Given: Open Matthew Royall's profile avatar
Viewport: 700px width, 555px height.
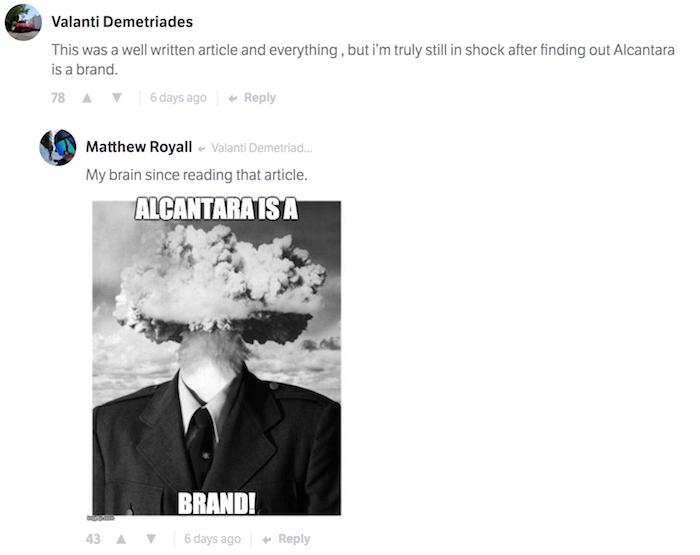Looking at the screenshot, I should 58,147.
